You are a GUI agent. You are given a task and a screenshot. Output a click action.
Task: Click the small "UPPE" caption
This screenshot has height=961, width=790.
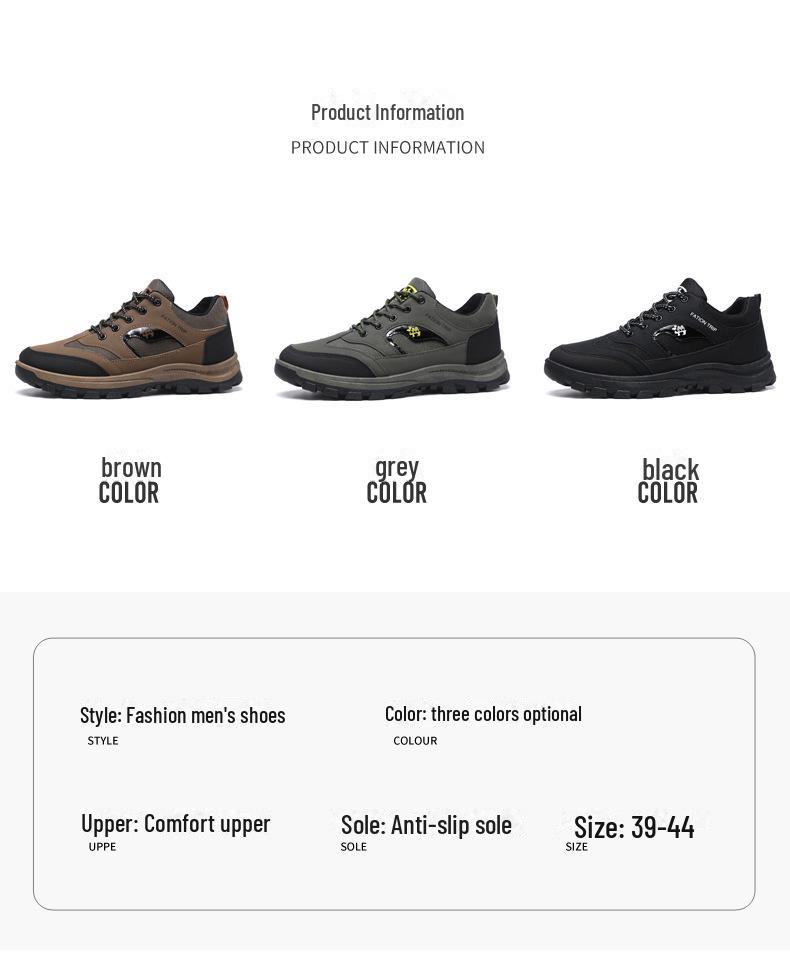[x=102, y=847]
